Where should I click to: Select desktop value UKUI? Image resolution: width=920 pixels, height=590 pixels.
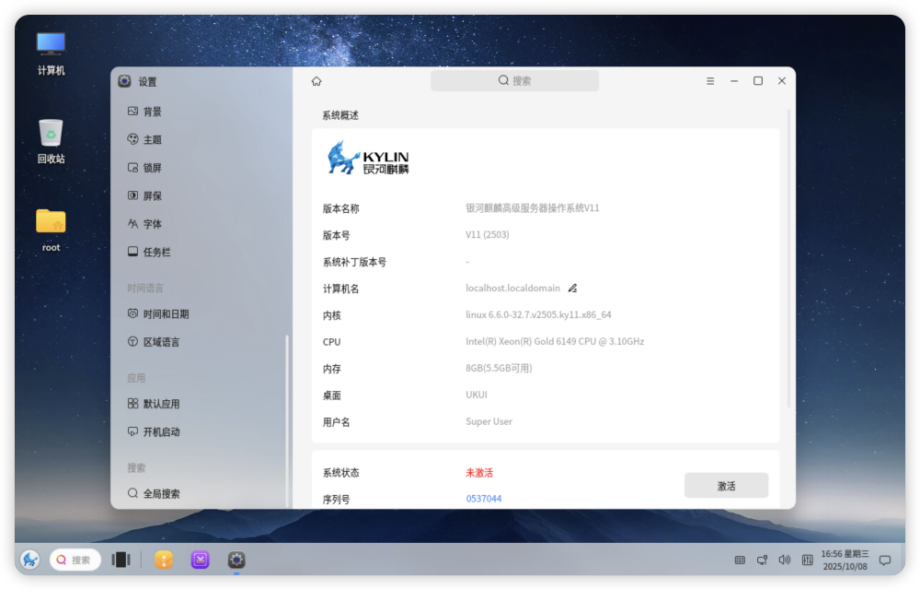(476, 395)
